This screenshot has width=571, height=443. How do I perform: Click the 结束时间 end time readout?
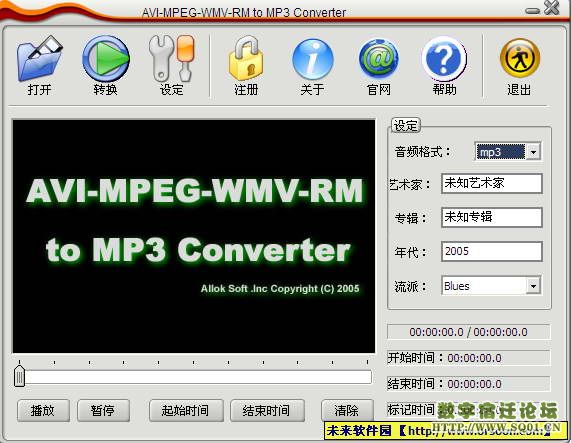coord(468,384)
